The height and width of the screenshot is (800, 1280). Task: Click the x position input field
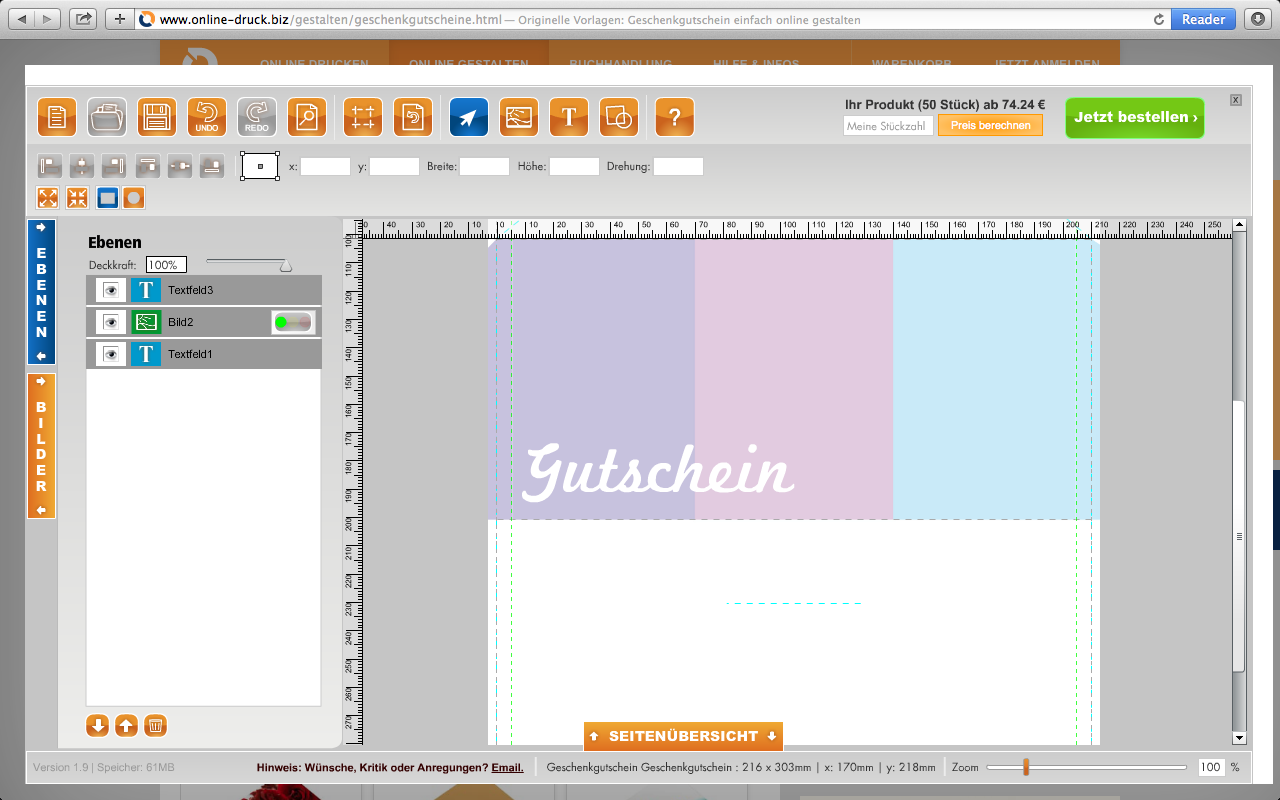click(x=326, y=166)
